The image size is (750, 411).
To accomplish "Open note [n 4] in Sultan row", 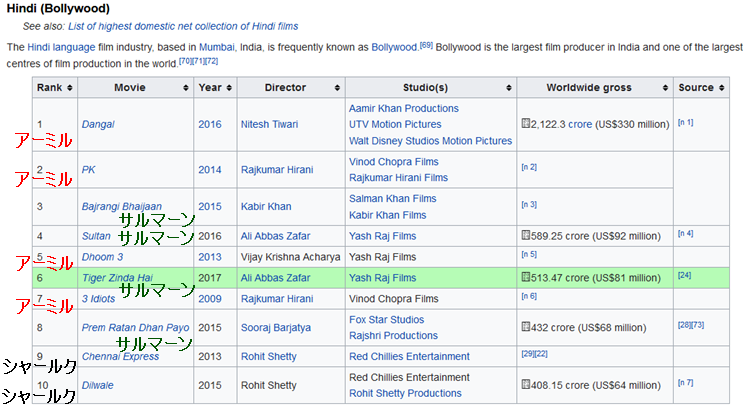I will 685,233.
